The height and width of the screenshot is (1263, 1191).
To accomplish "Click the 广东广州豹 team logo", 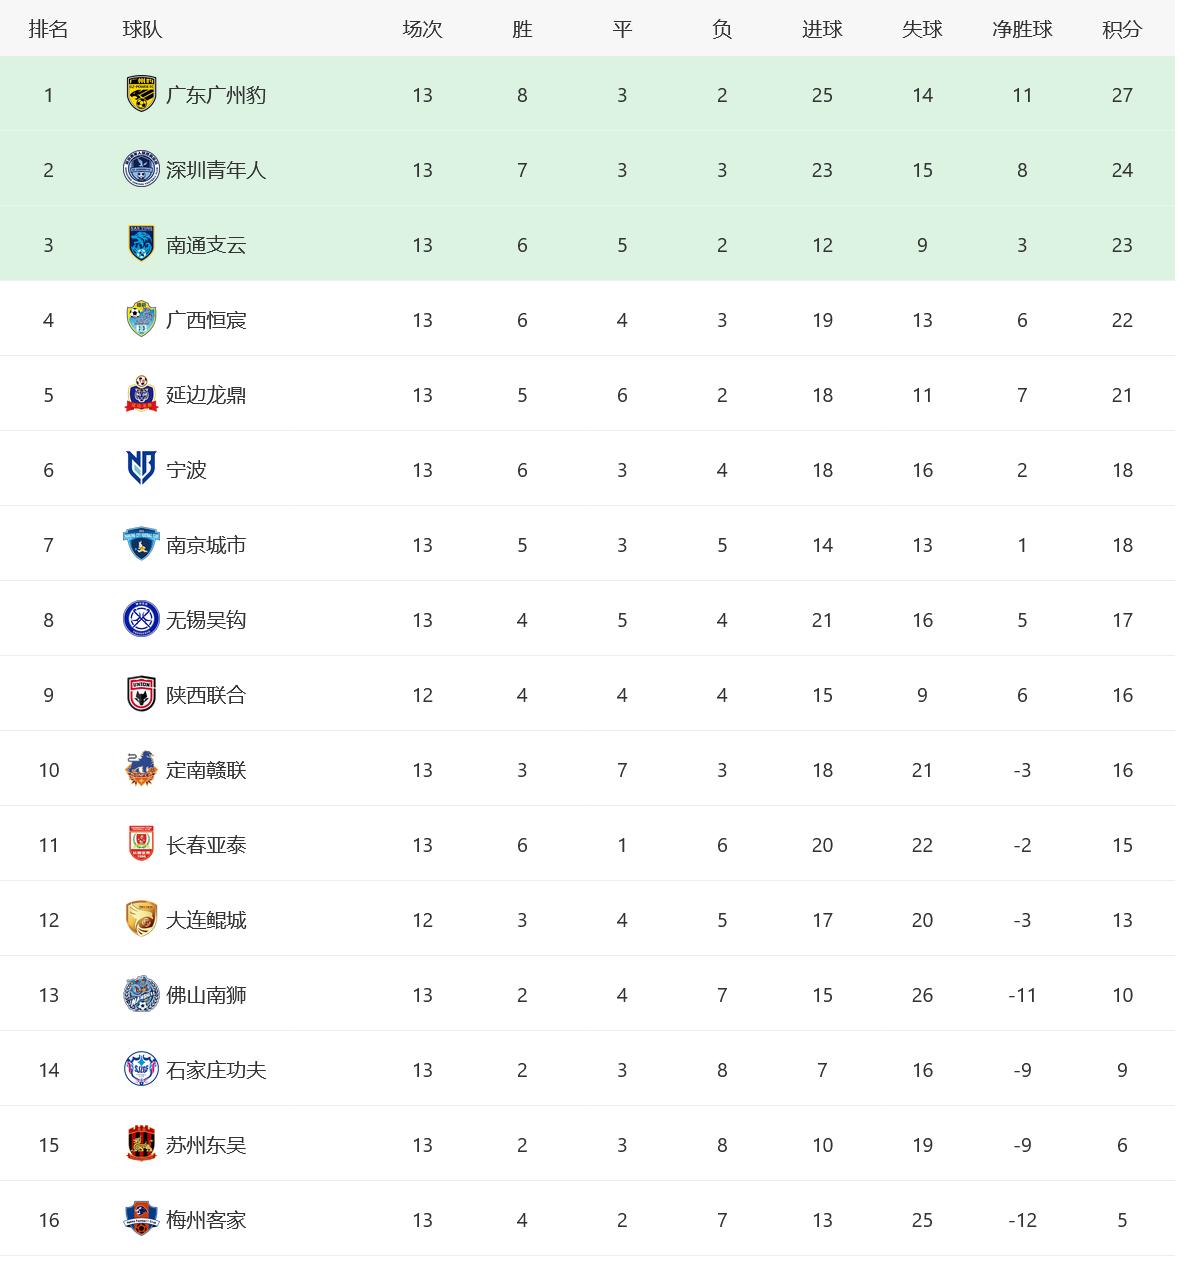I will (x=141, y=94).
